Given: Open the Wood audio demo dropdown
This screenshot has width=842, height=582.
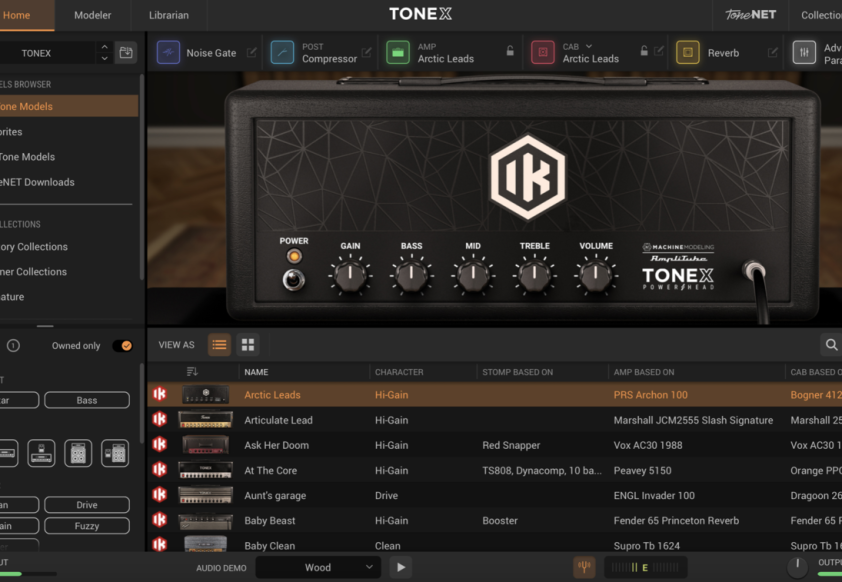Looking at the screenshot, I should pyautogui.click(x=318, y=567).
